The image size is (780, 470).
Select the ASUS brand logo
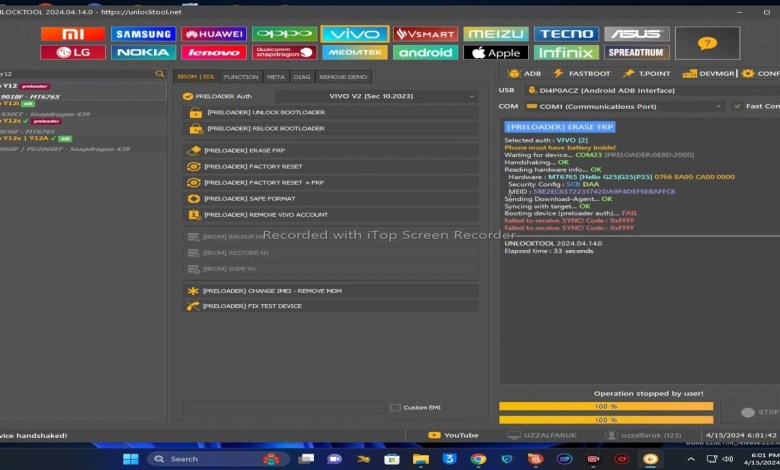pos(637,34)
